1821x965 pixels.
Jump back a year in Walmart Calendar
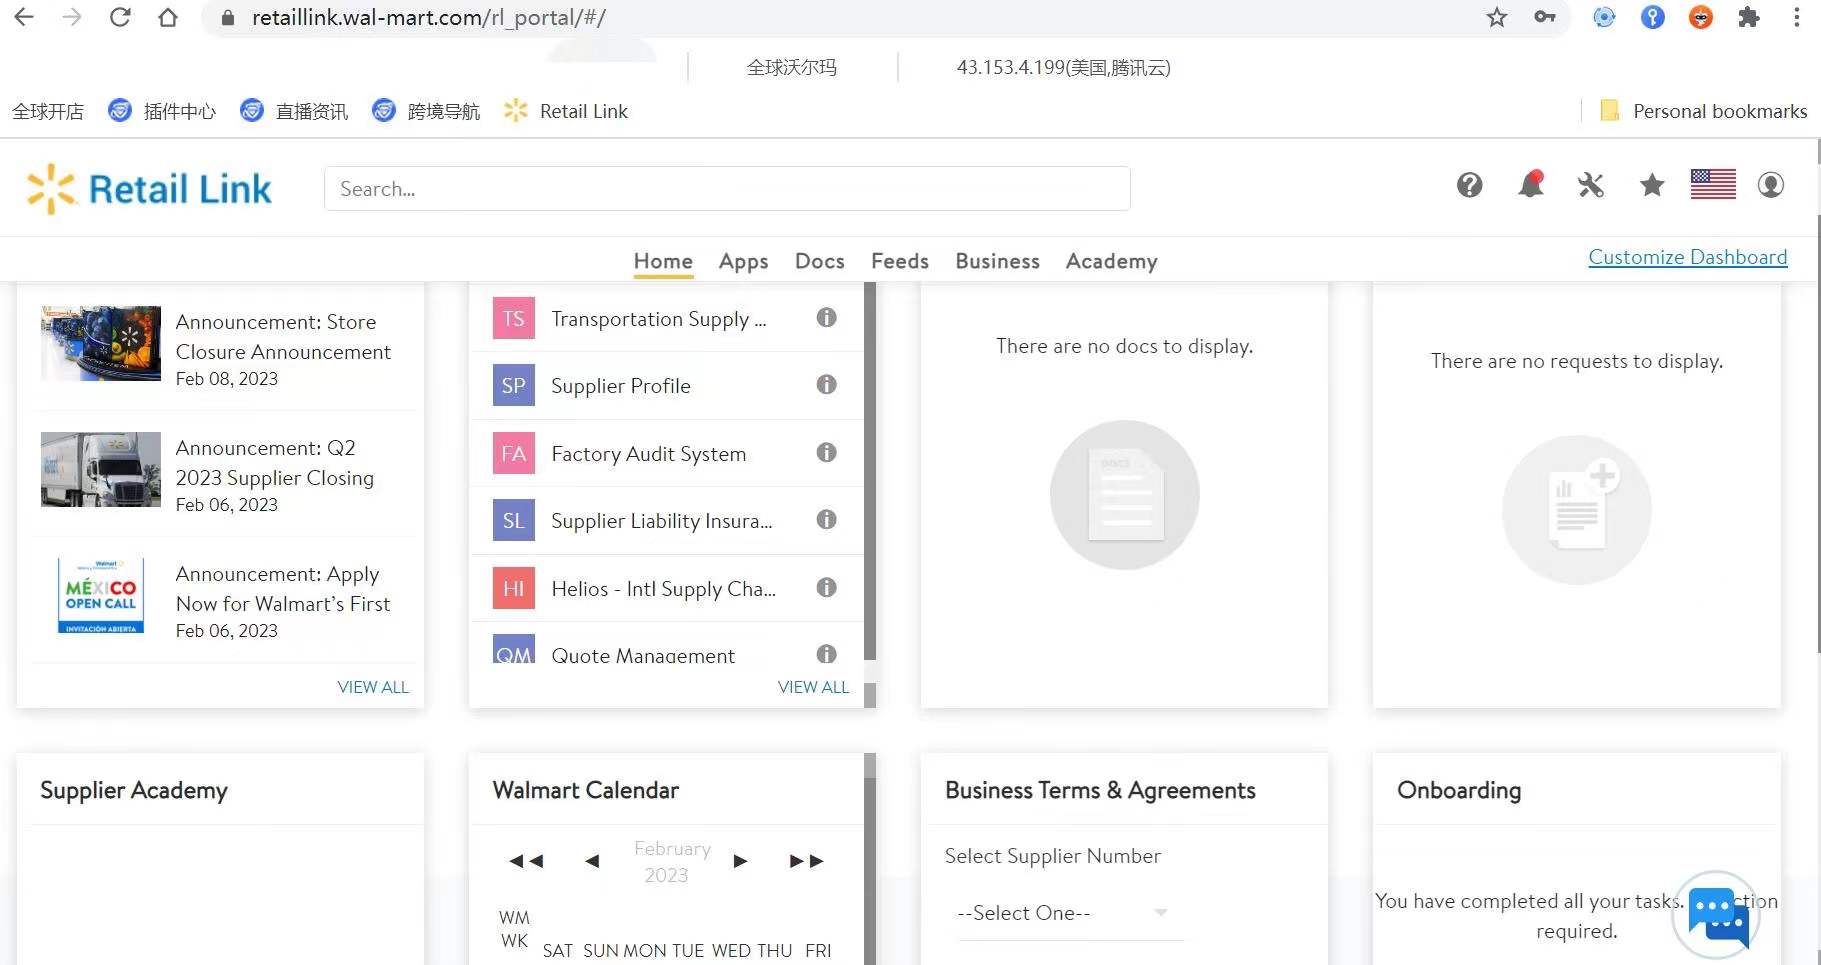pyautogui.click(x=526, y=861)
